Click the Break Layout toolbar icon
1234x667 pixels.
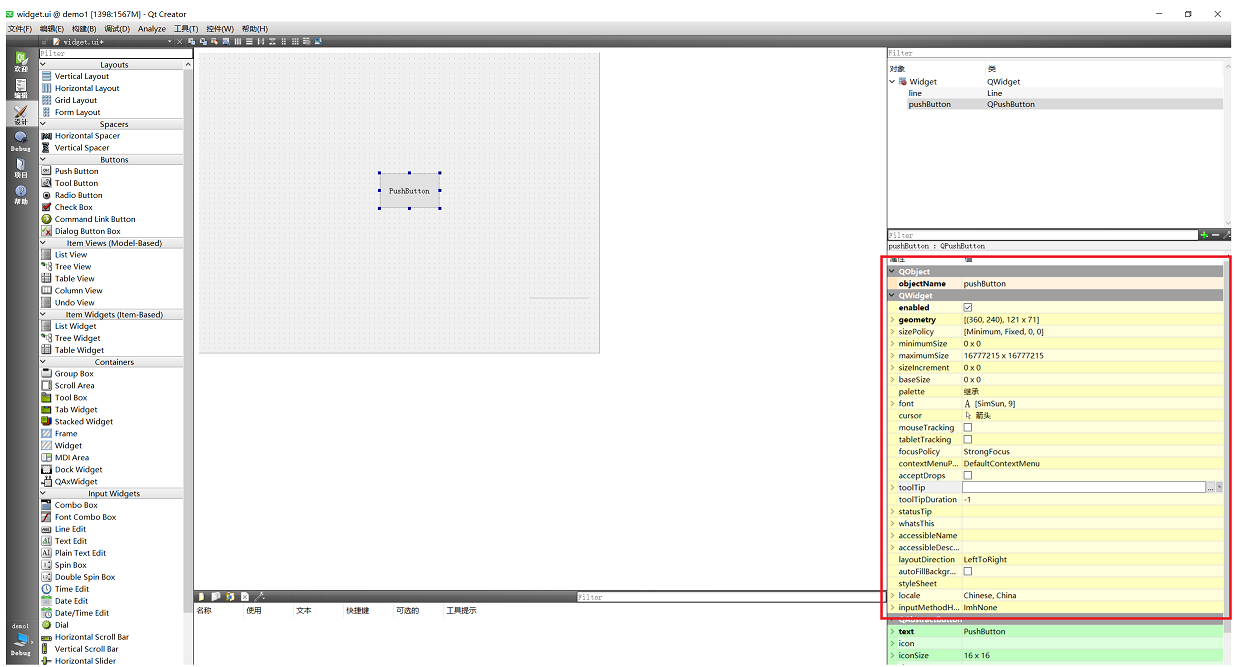[x=306, y=41]
